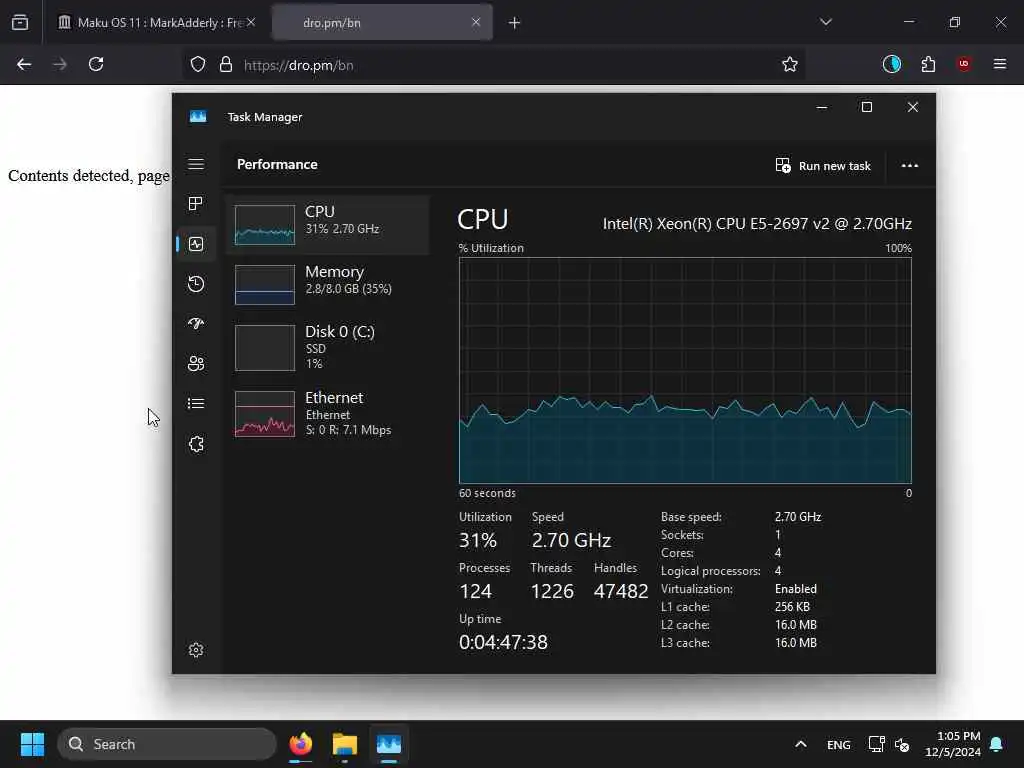Open a new browser tab
The width and height of the screenshot is (1024, 768).
click(515, 23)
